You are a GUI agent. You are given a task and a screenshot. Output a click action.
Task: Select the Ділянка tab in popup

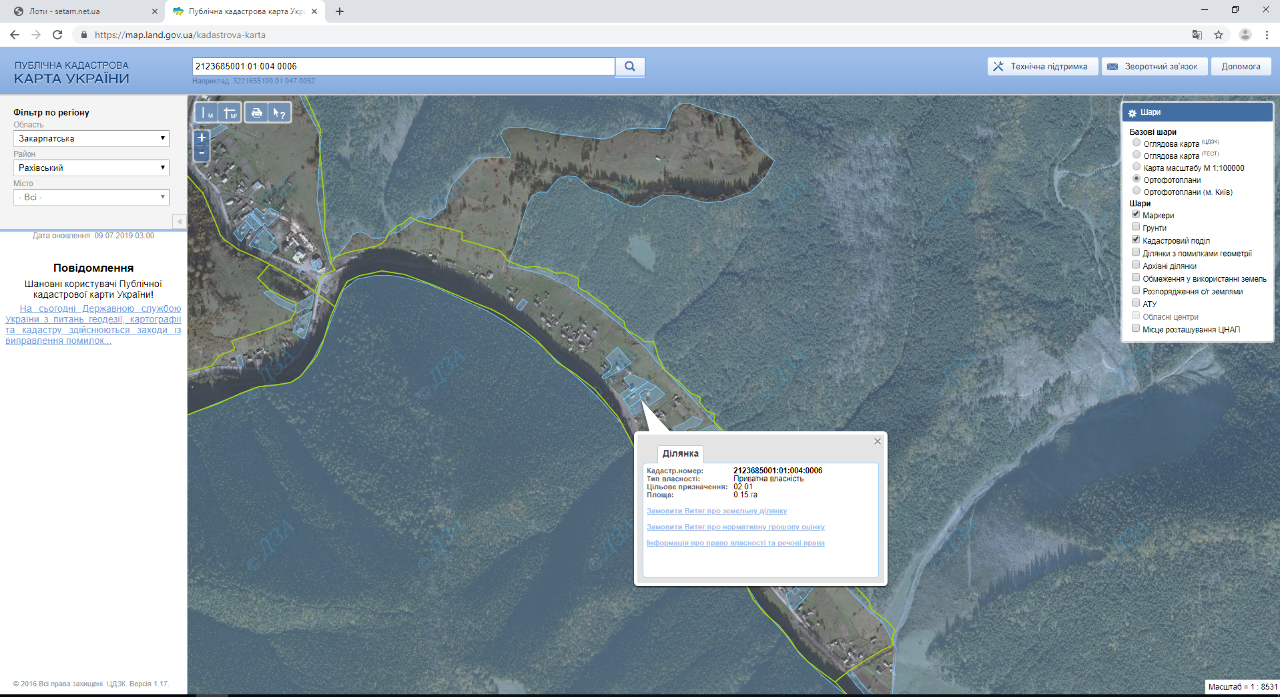(680, 453)
